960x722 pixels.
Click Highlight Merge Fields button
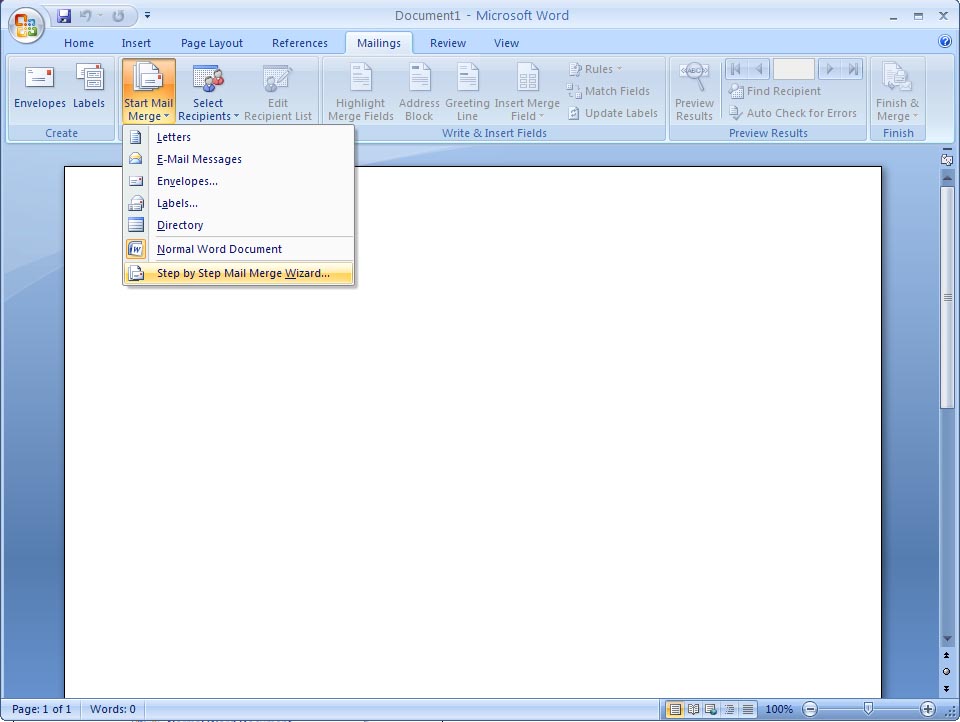pos(361,91)
